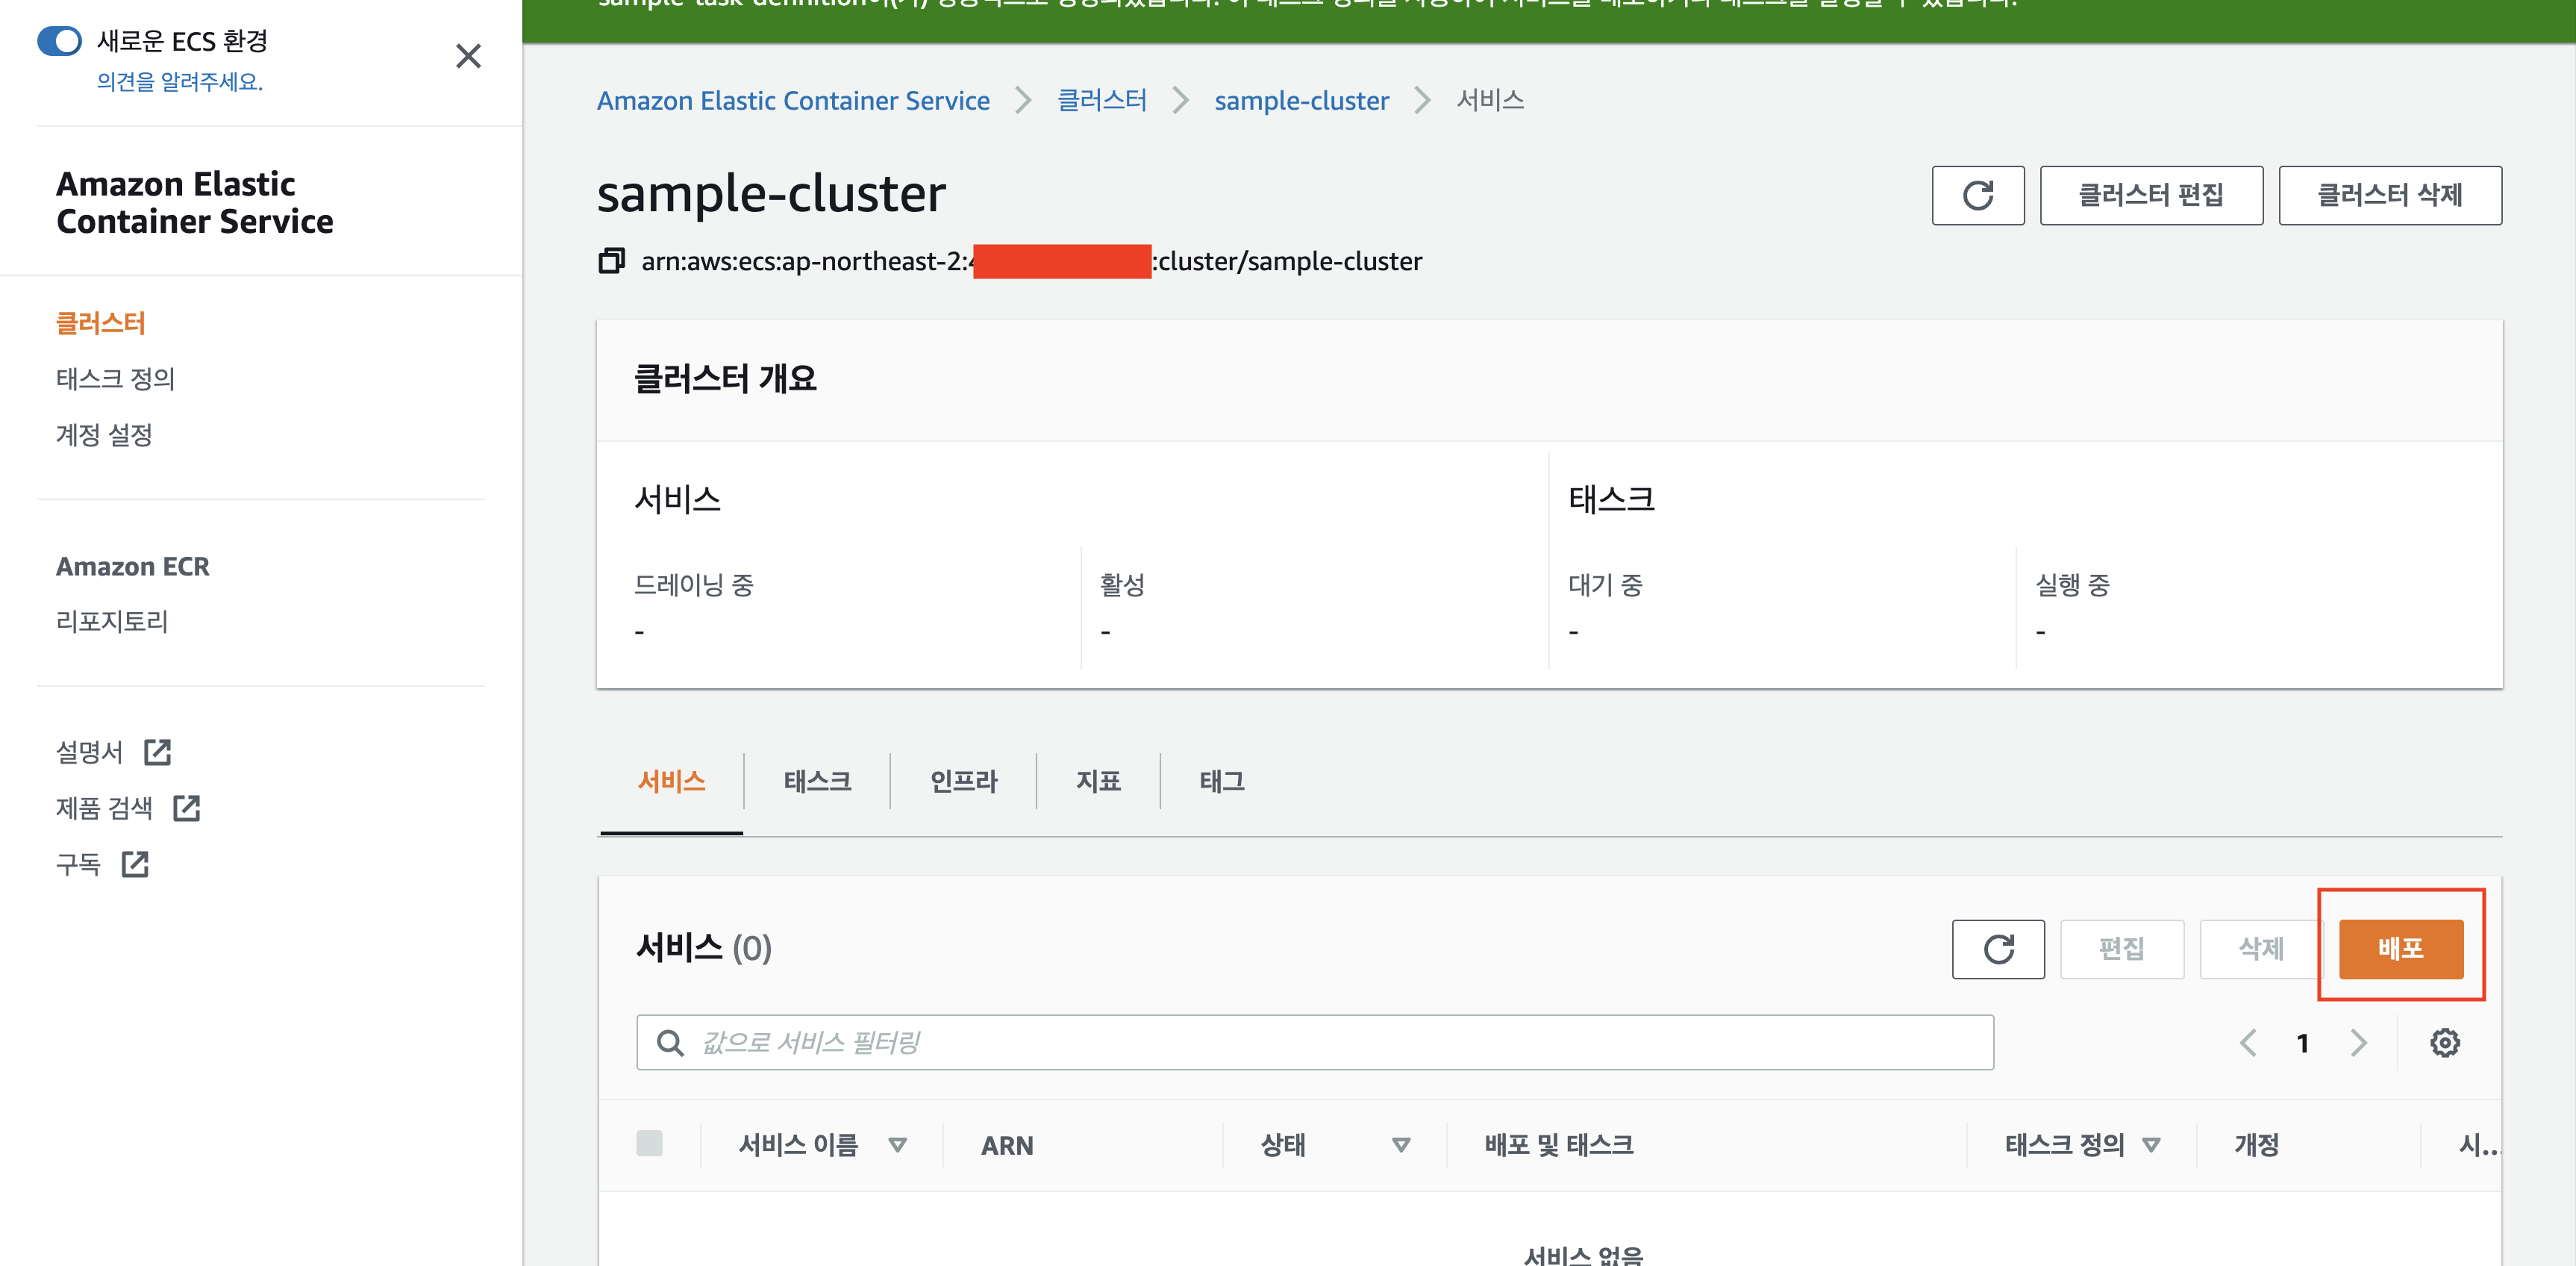
Task: Click the 클러스터 개요 heading
Action: 726,379
